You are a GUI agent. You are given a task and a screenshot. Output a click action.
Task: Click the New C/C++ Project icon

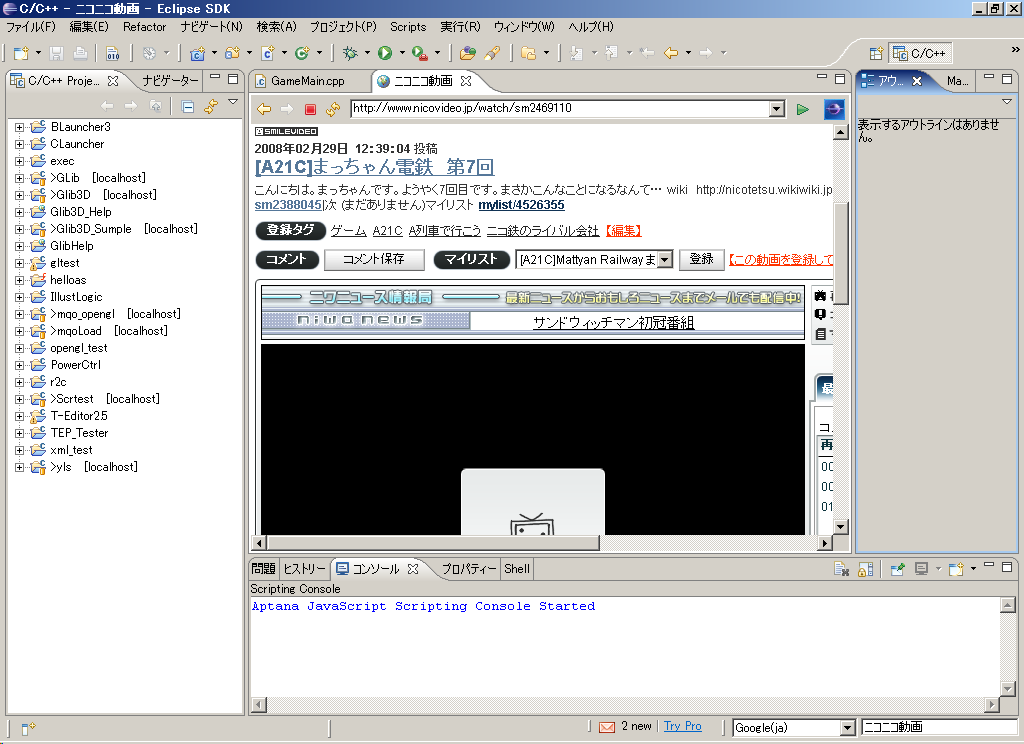coord(197,53)
